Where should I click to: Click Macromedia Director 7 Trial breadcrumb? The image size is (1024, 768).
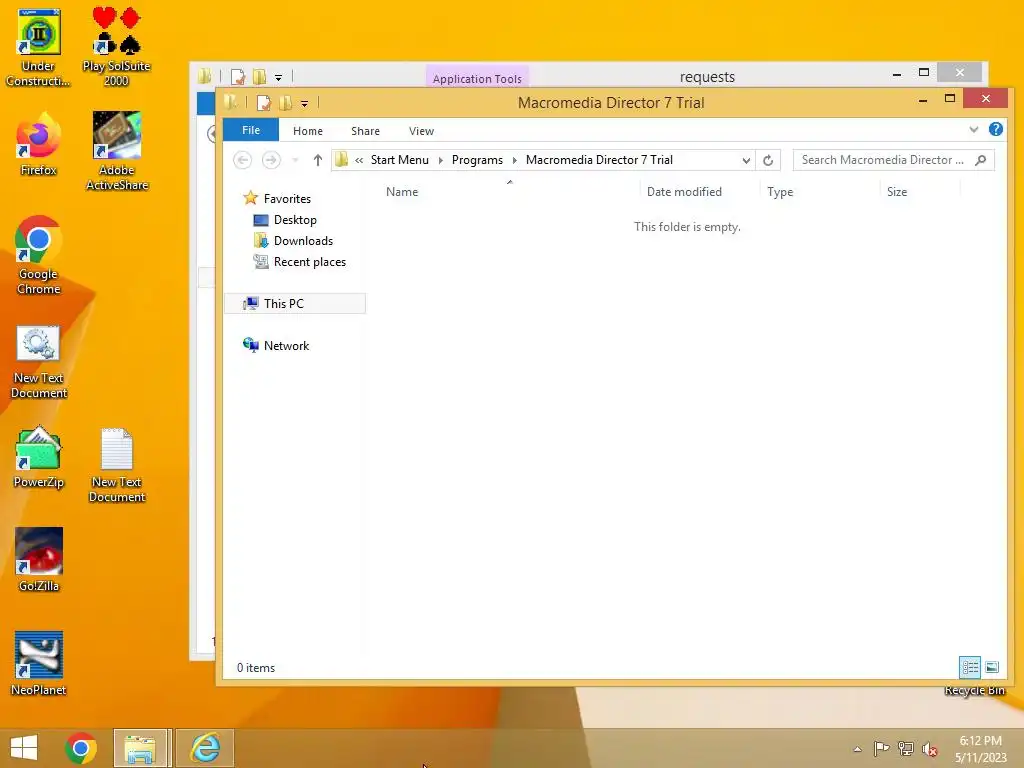point(599,160)
